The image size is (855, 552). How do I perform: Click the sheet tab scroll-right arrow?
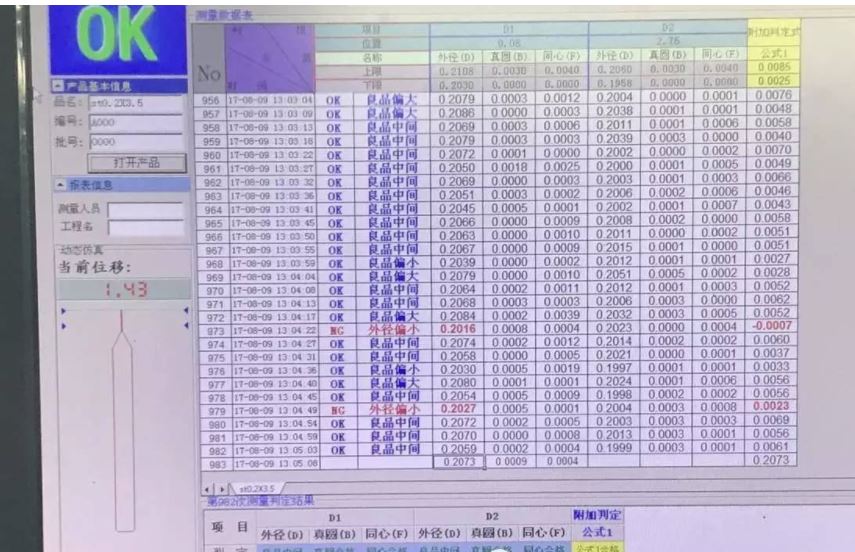[x=222, y=489]
